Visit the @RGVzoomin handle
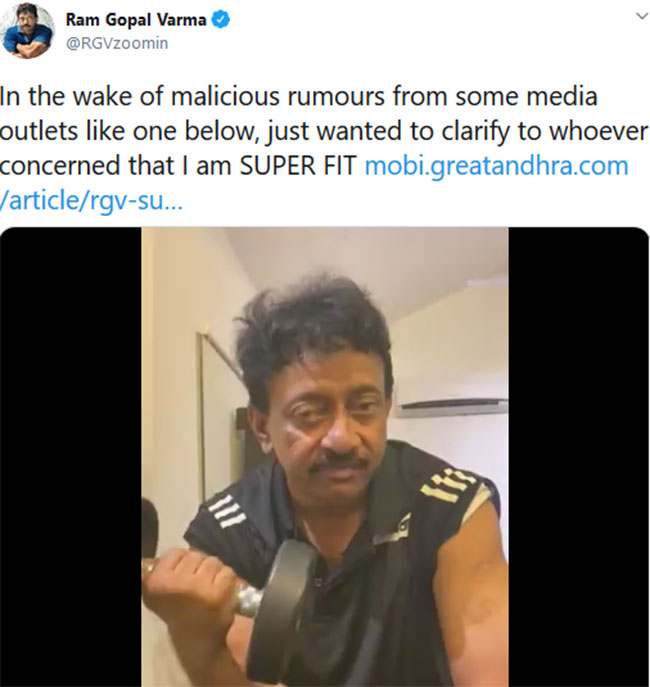The height and width of the screenshot is (687, 650). (x=117, y=43)
